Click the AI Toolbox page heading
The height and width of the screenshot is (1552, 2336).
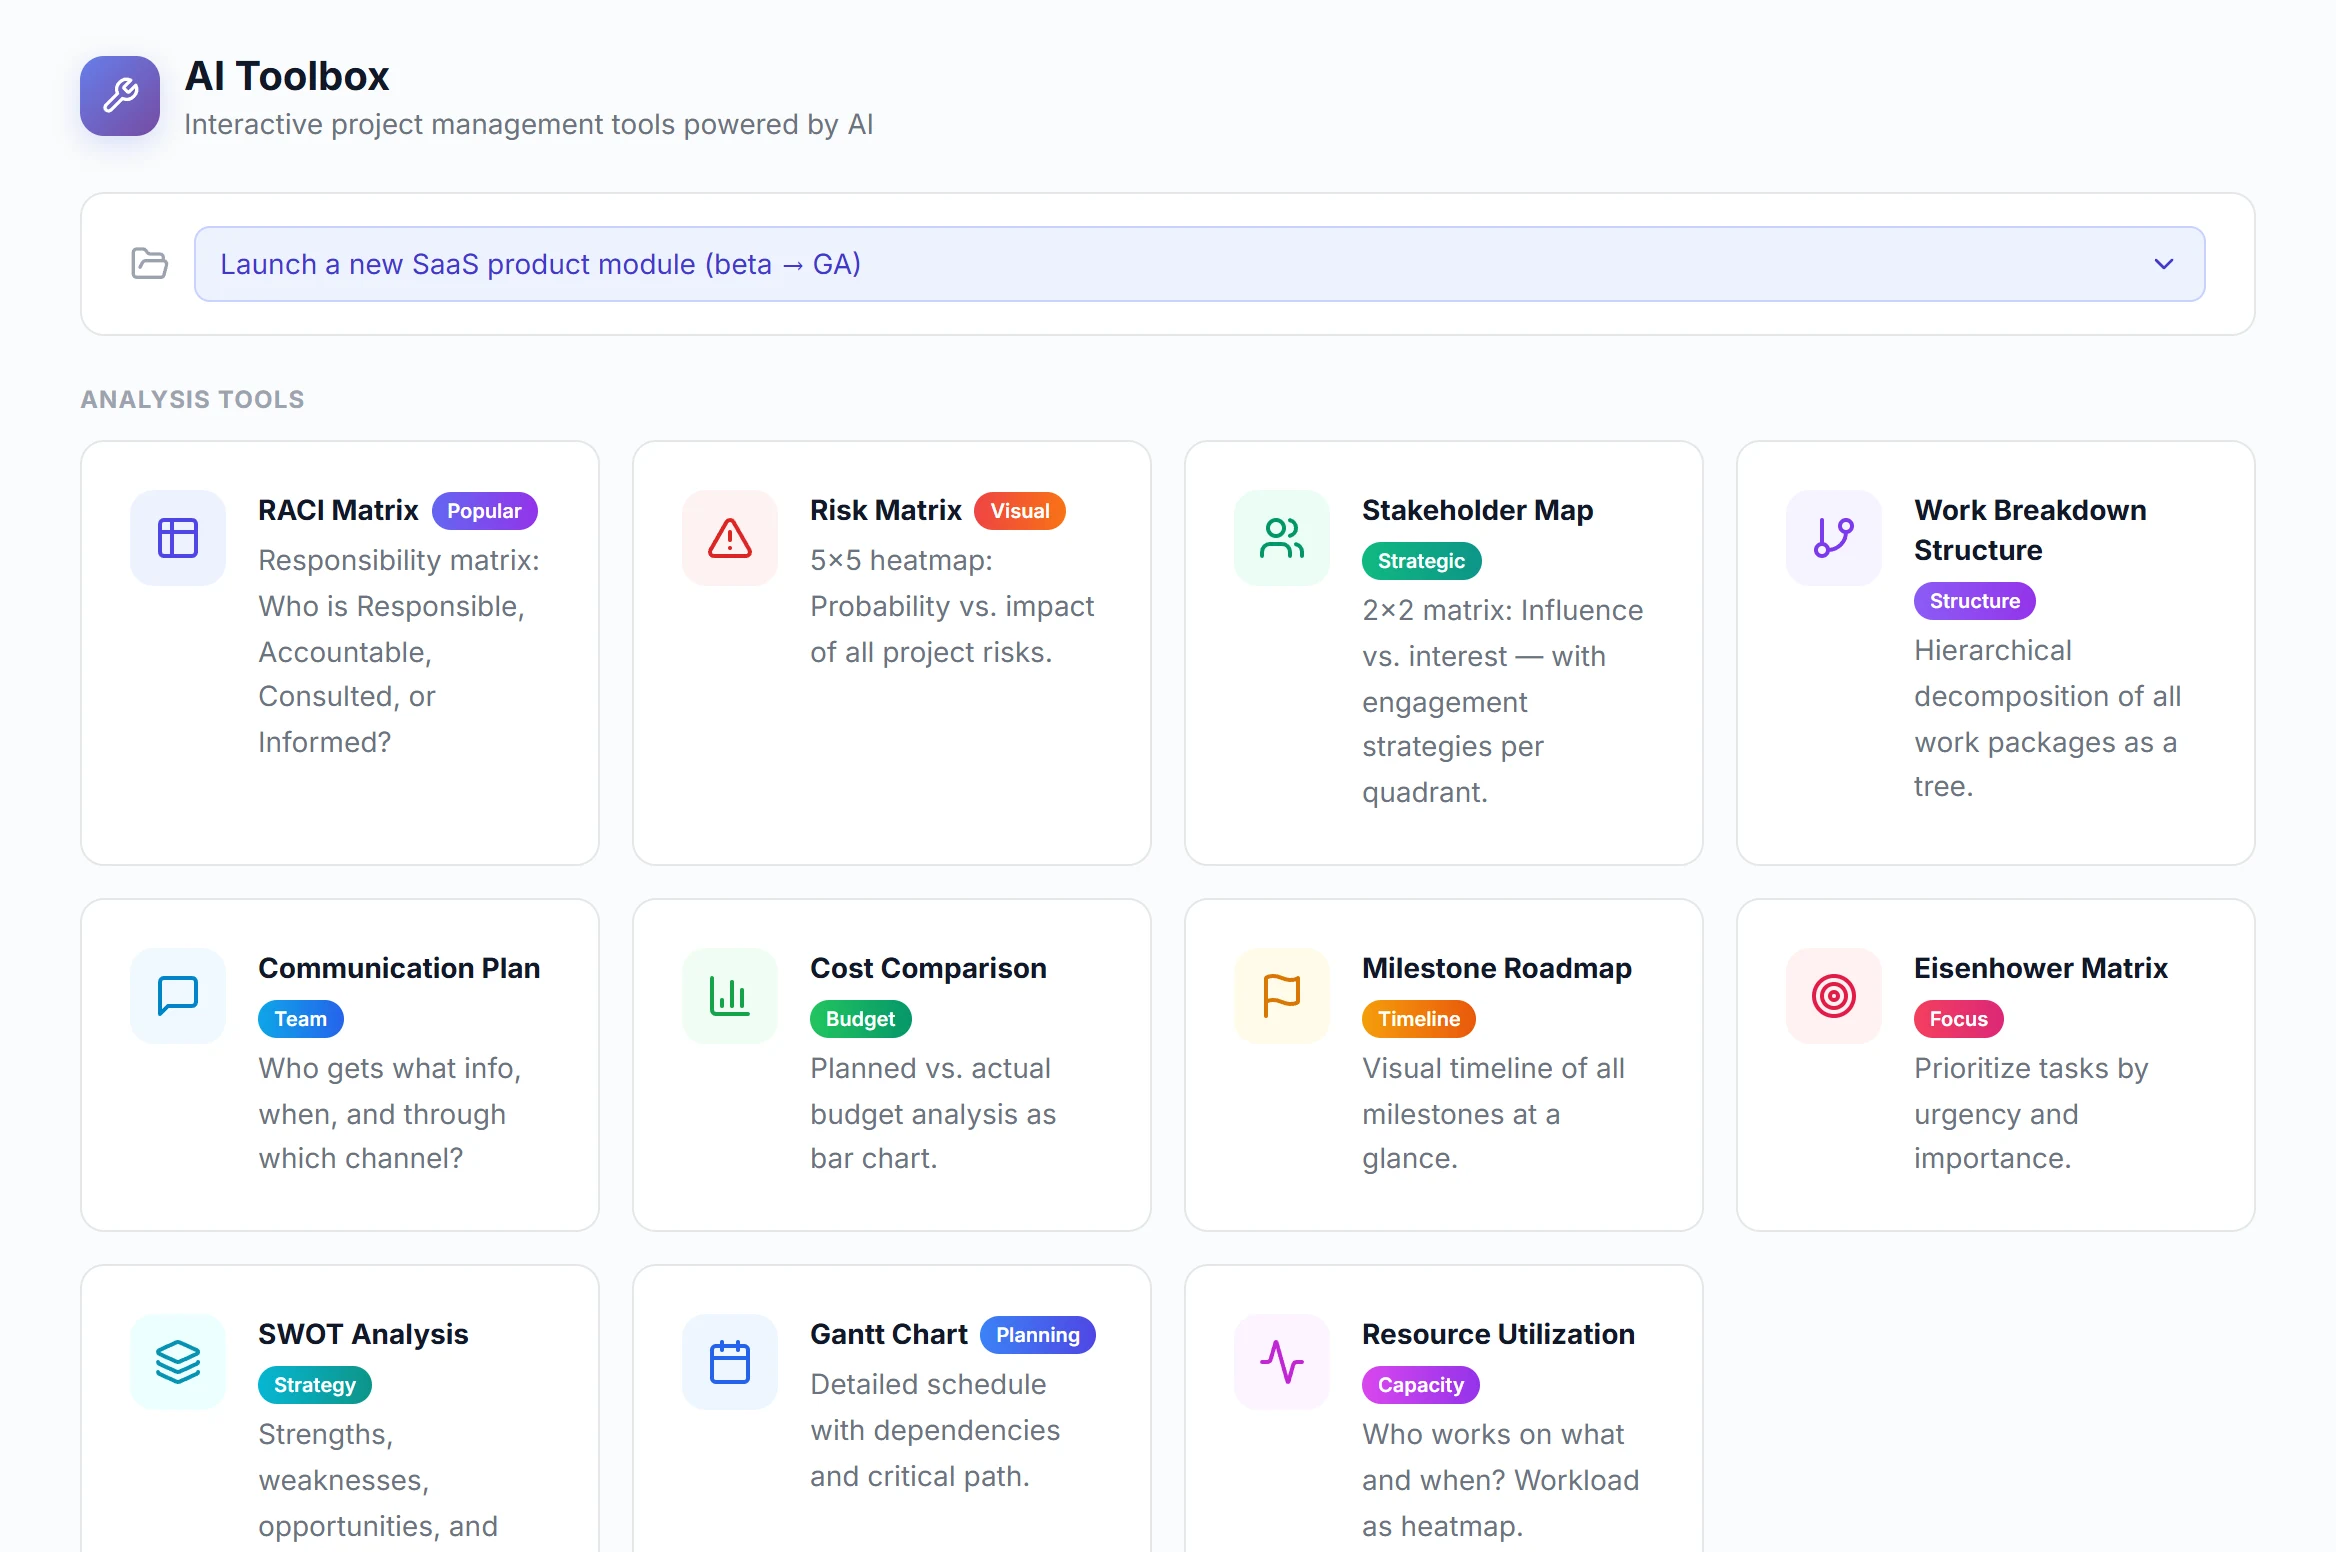(x=287, y=76)
